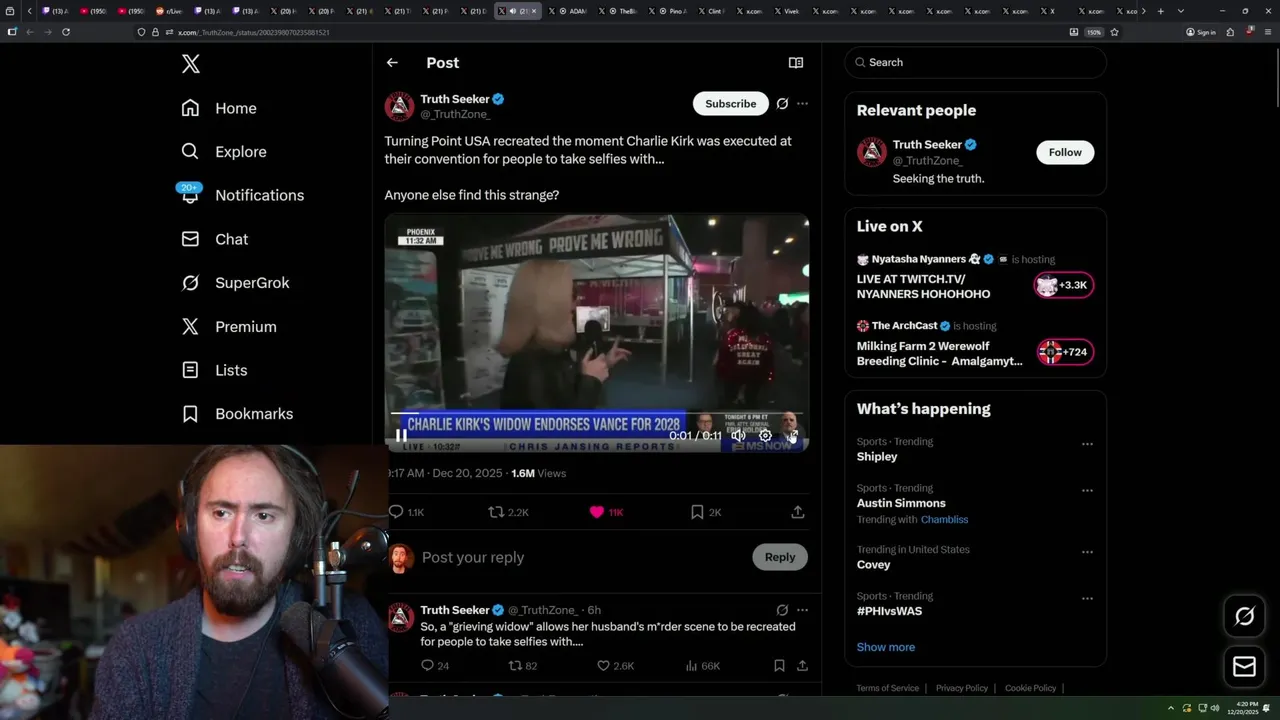This screenshot has width=1280, height=720.
Task: Click the back arrow beside Post
Action: [392, 62]
